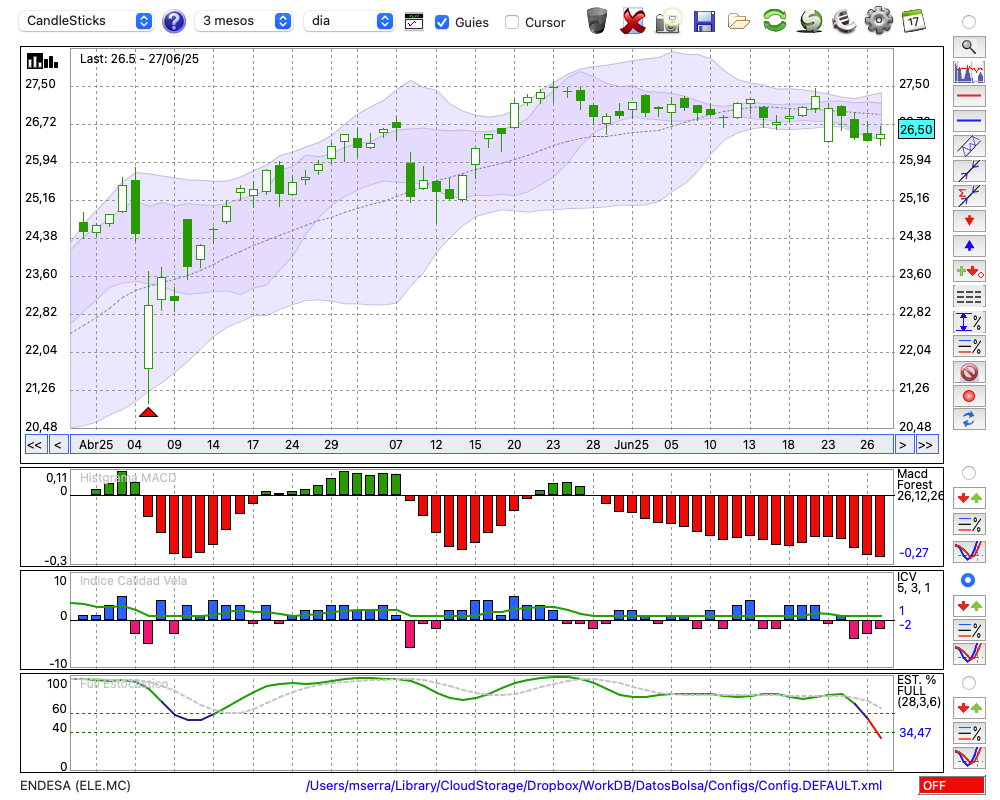Click the percent lines button for Stochastic panel
This screenshot has width=1000, height=800.
(969, 733)
